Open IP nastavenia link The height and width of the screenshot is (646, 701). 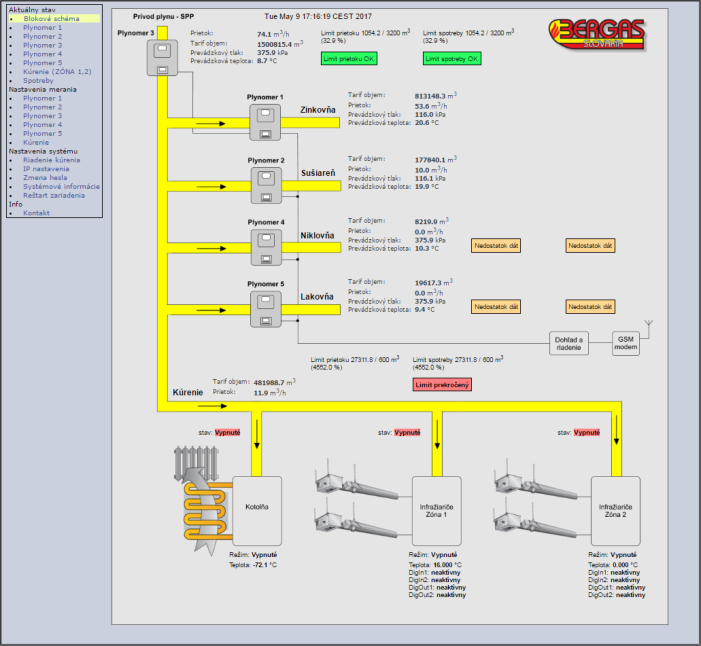click(46, 169)
